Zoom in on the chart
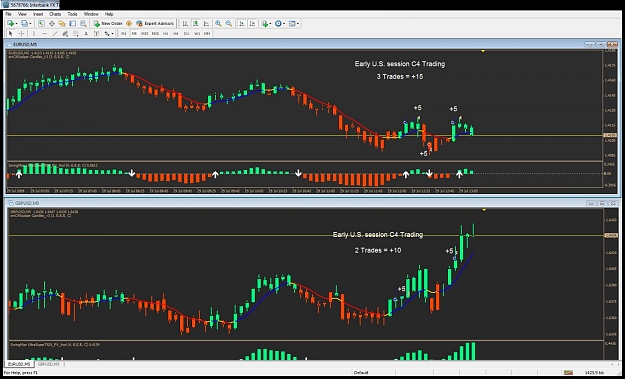The height and width of the screenshot is (379, 625). tap(218, 24)
